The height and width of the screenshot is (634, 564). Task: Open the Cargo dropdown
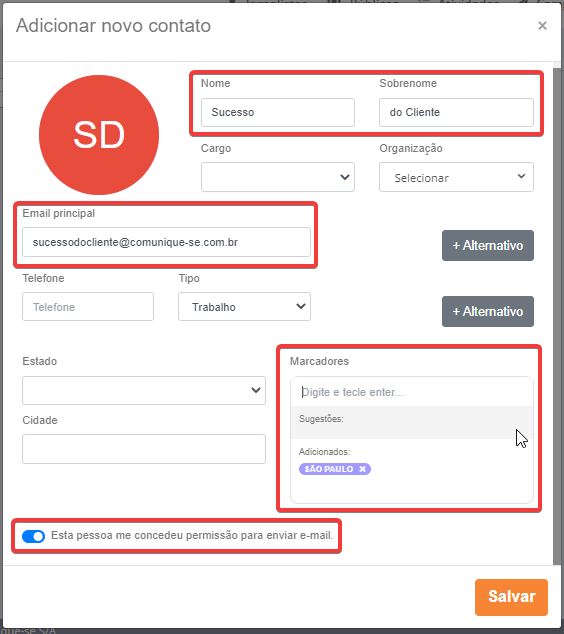click(278, 177)
